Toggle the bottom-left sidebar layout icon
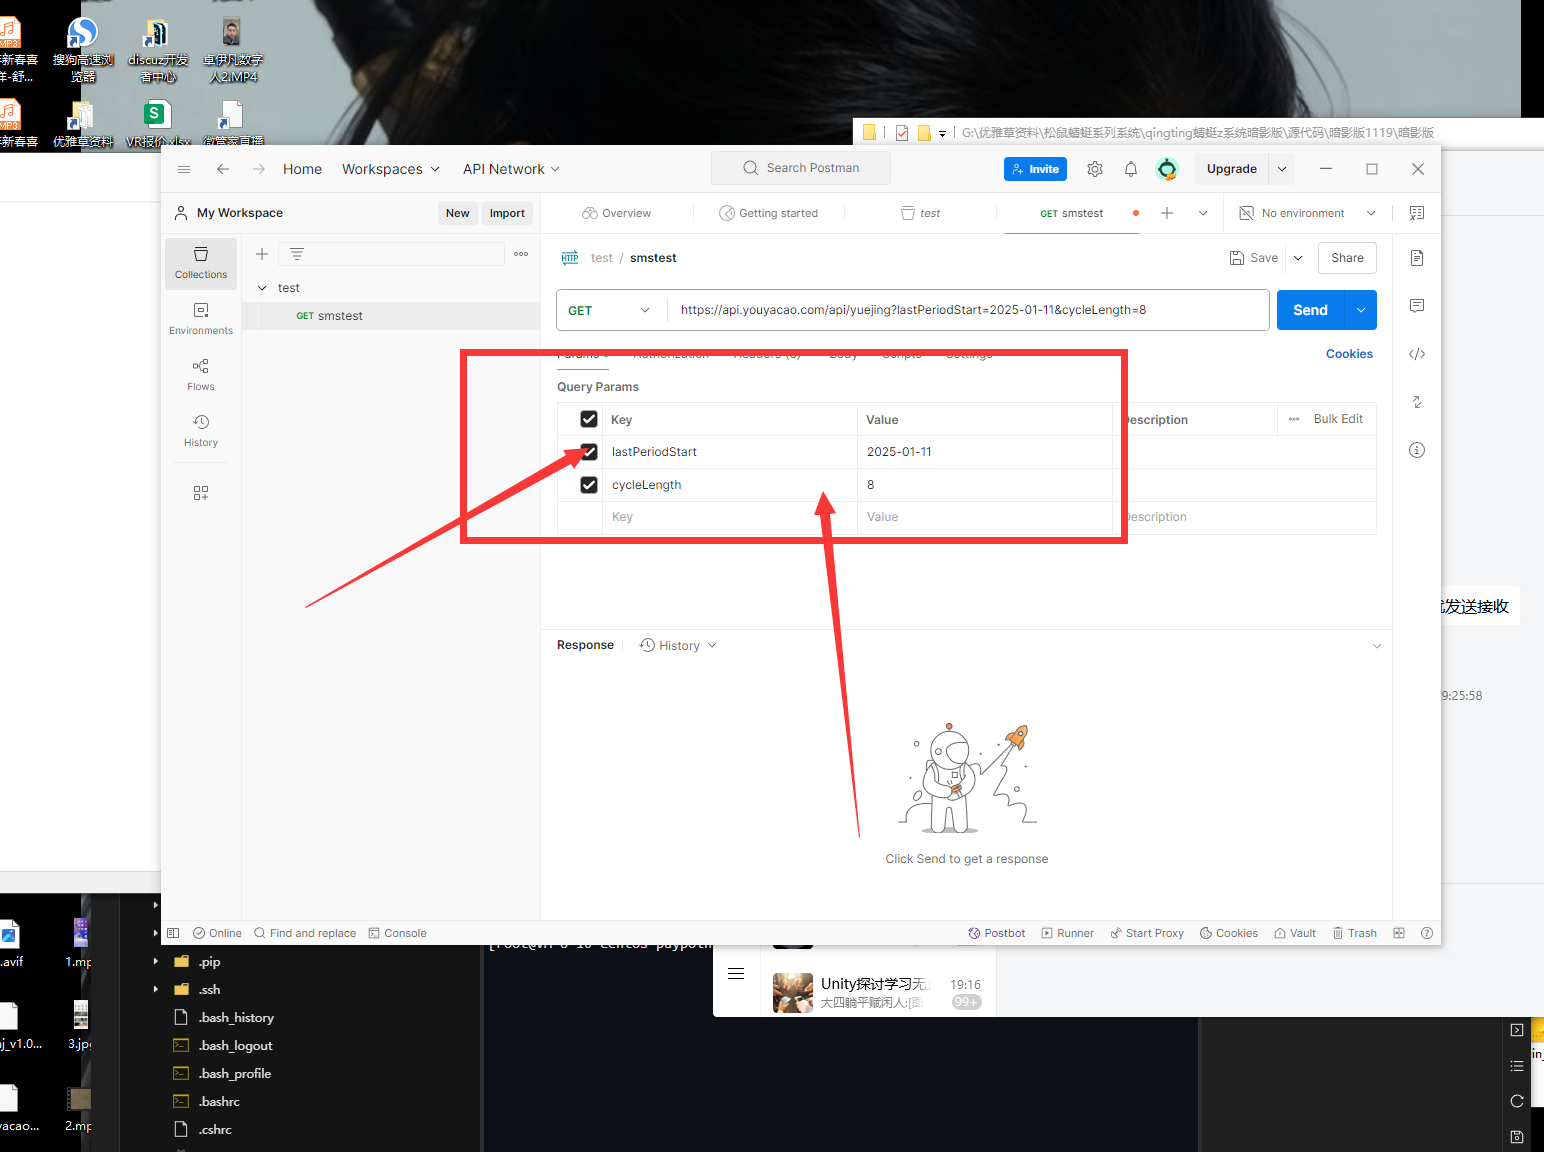Screen dimensions: 1544x1152 [x=173, y=933]
